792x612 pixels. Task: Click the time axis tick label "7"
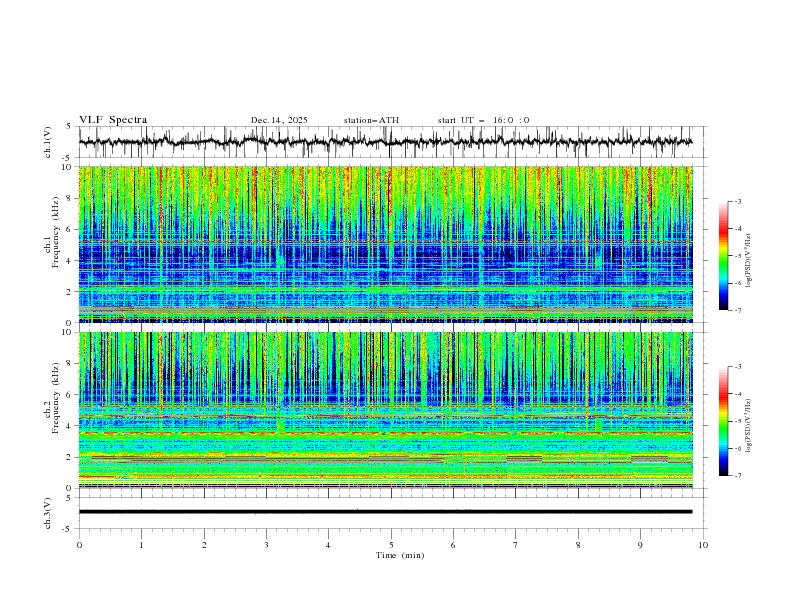pos(516,545)
